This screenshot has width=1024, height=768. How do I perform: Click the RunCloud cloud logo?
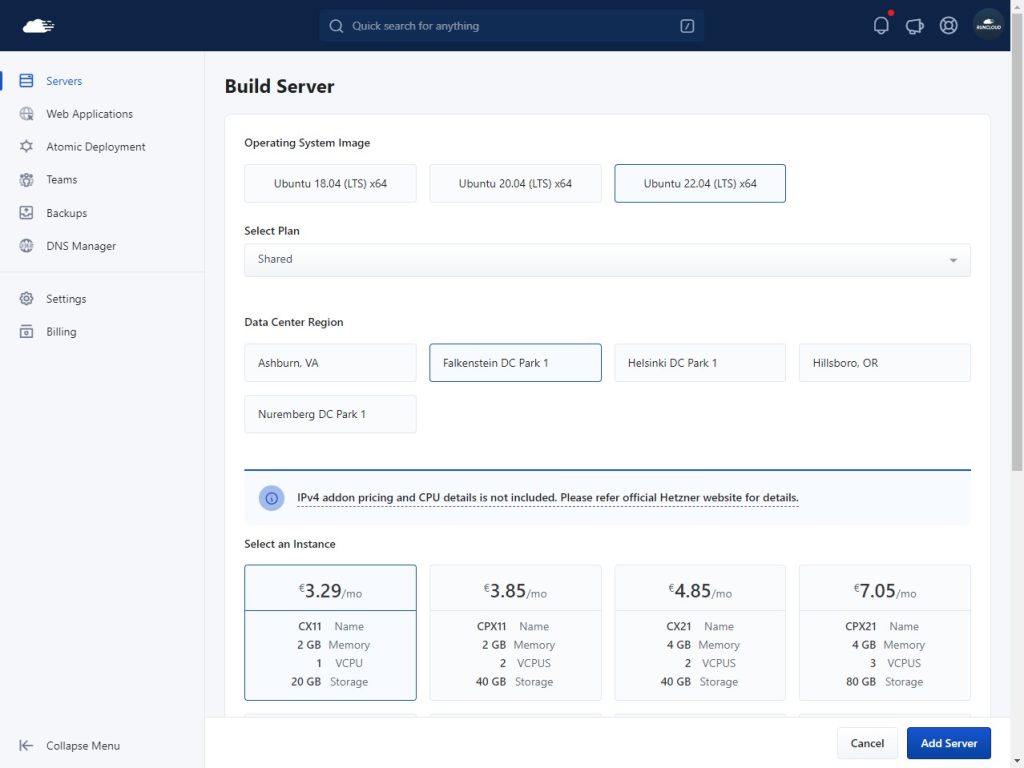pos(38,26)
